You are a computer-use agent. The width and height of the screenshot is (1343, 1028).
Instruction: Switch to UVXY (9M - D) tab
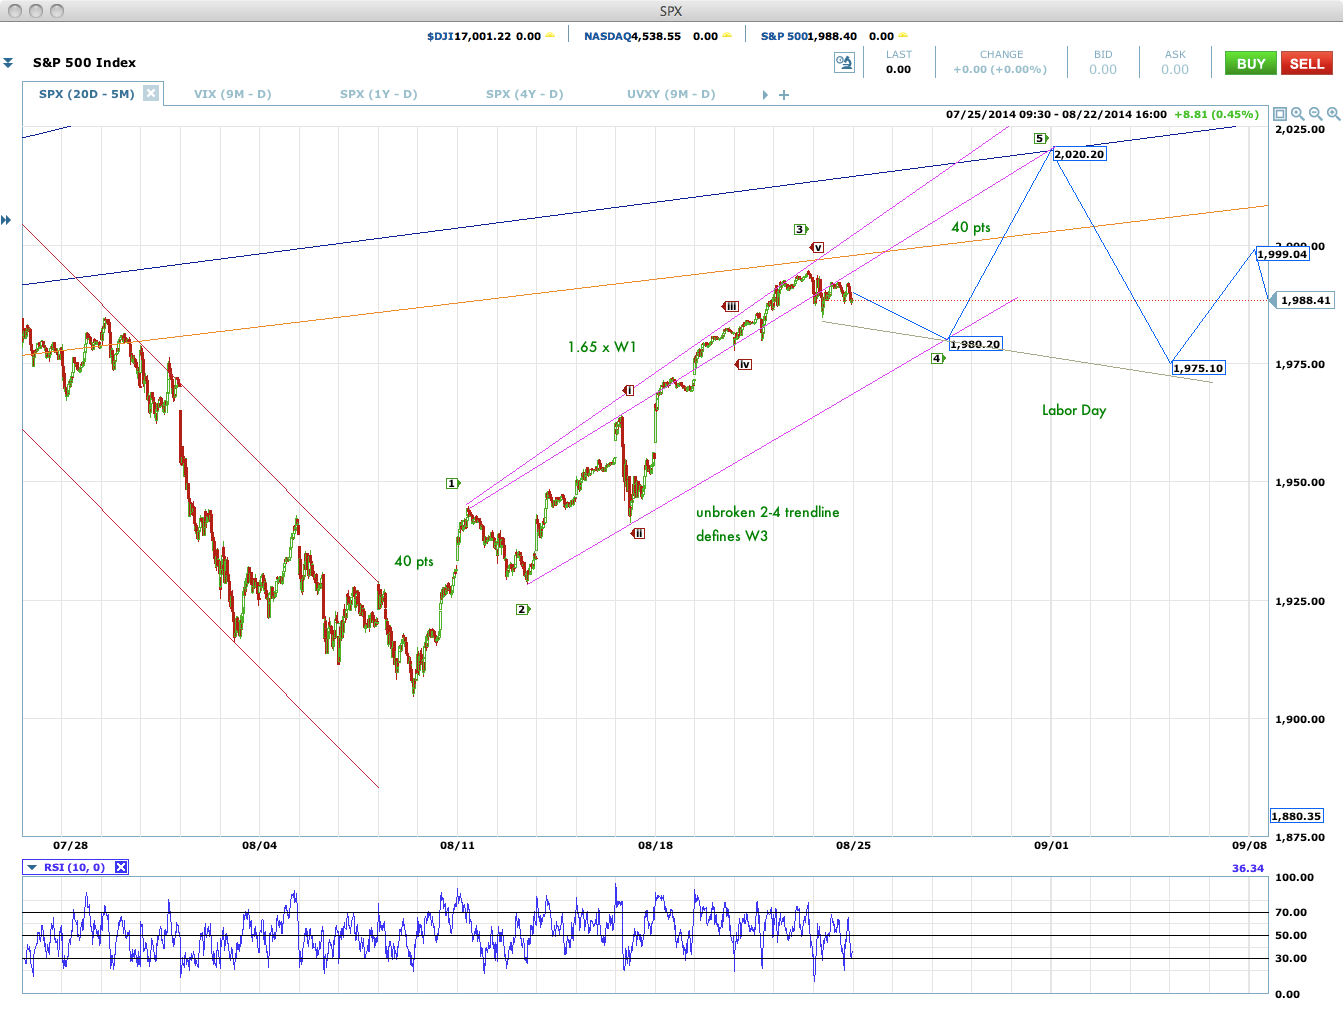click(x=671, y=94)
